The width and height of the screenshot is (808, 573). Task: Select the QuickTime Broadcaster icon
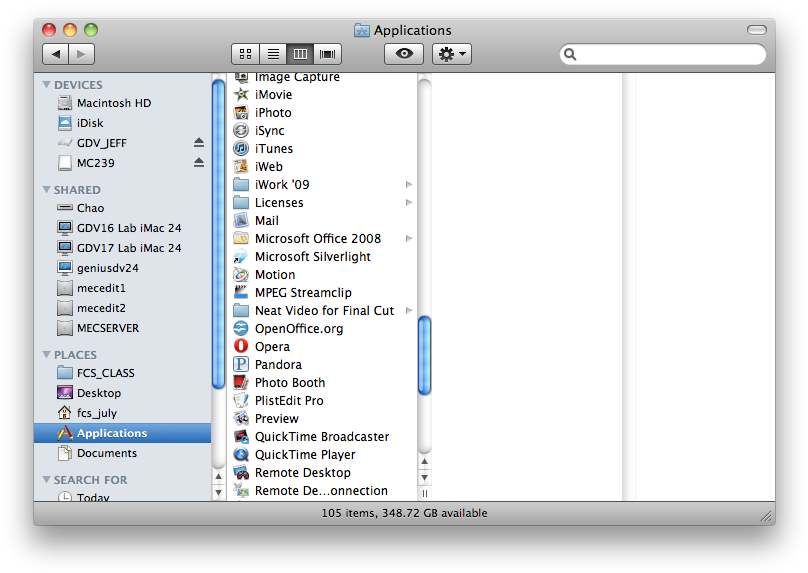[241, 436]
